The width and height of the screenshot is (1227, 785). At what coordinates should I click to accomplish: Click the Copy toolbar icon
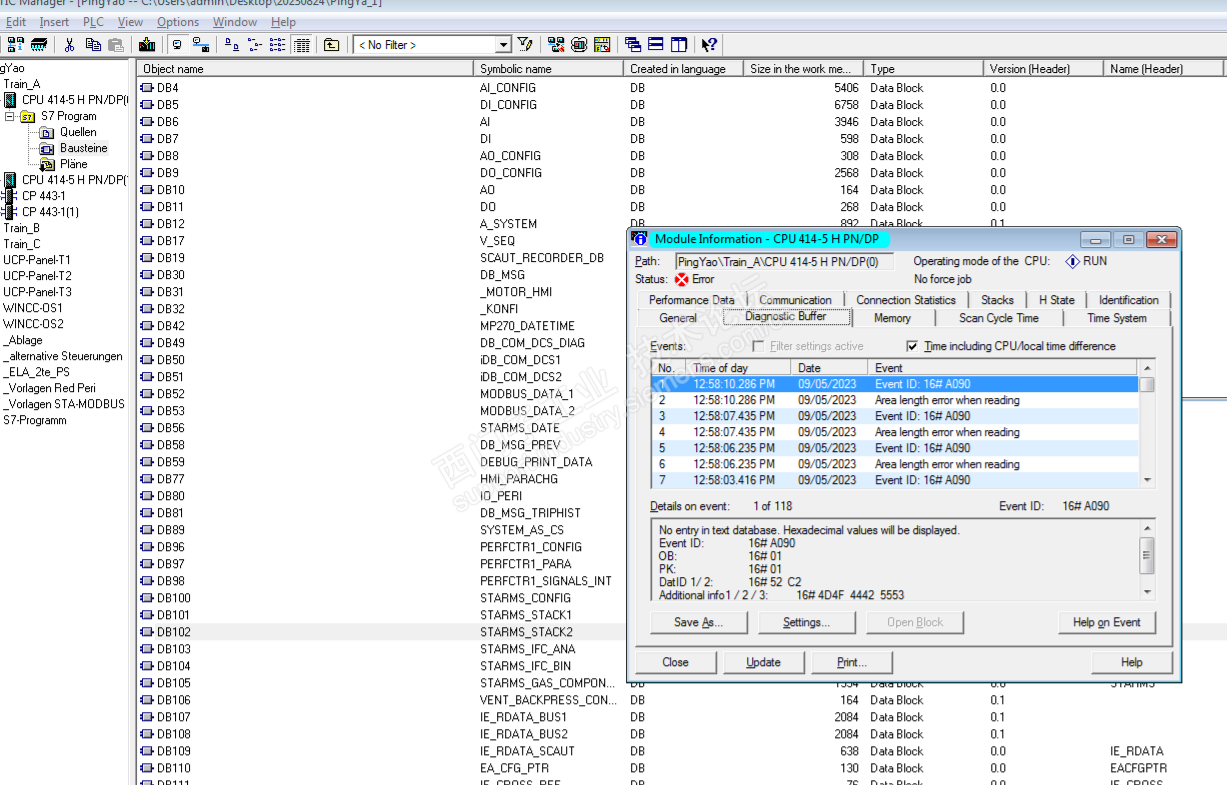pyautogui.click(x=93, y=45)
